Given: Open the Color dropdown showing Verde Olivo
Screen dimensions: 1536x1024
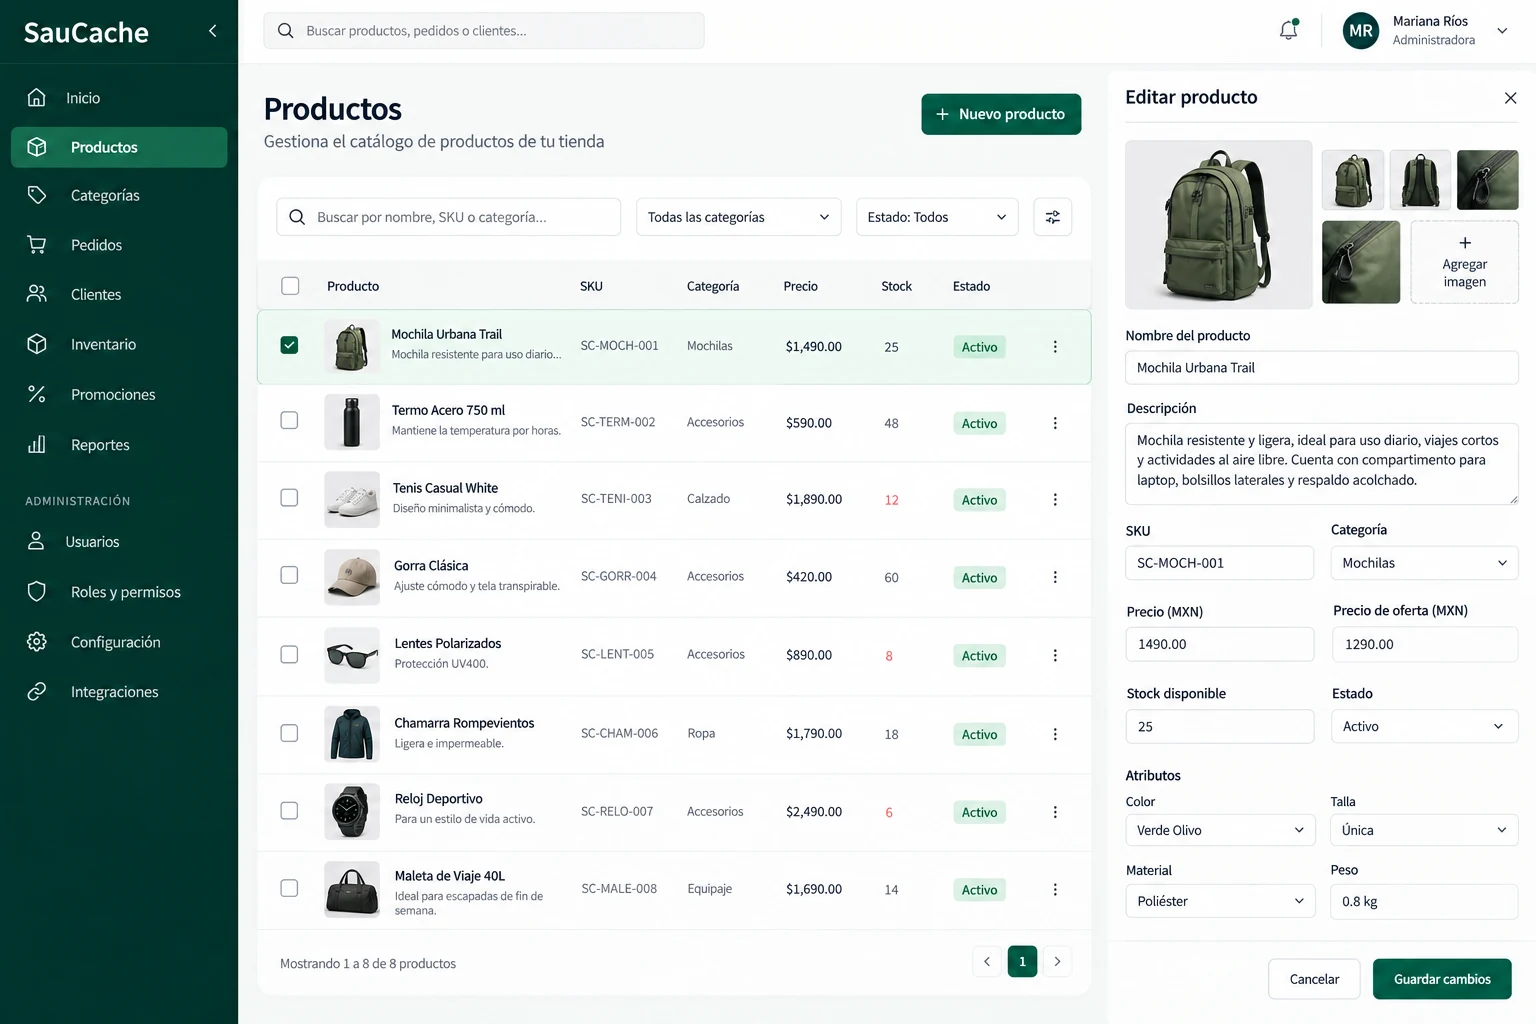Looking at the screenshot, I should (x=1220, y=830).
